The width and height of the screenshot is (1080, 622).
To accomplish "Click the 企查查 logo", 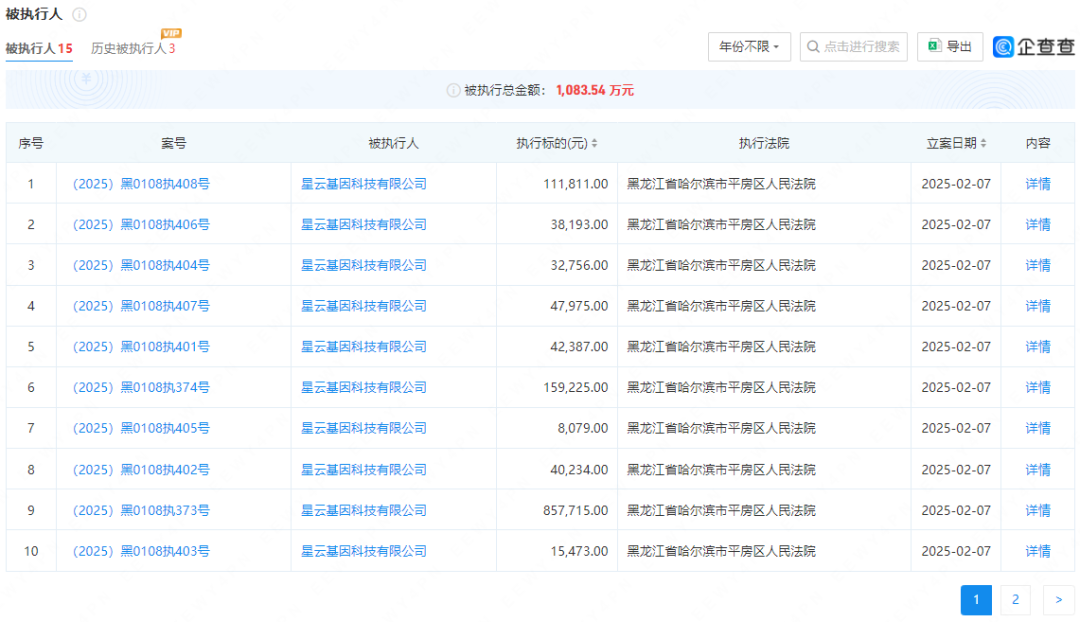I will click(x=1033, y=47).
